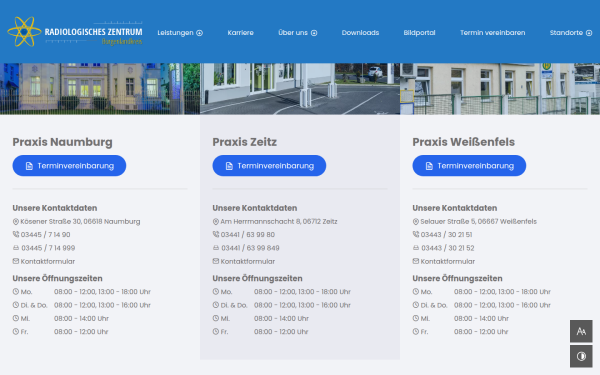Go to the Karriere page
Screen dimensions: 600x375
pos(240,33)
